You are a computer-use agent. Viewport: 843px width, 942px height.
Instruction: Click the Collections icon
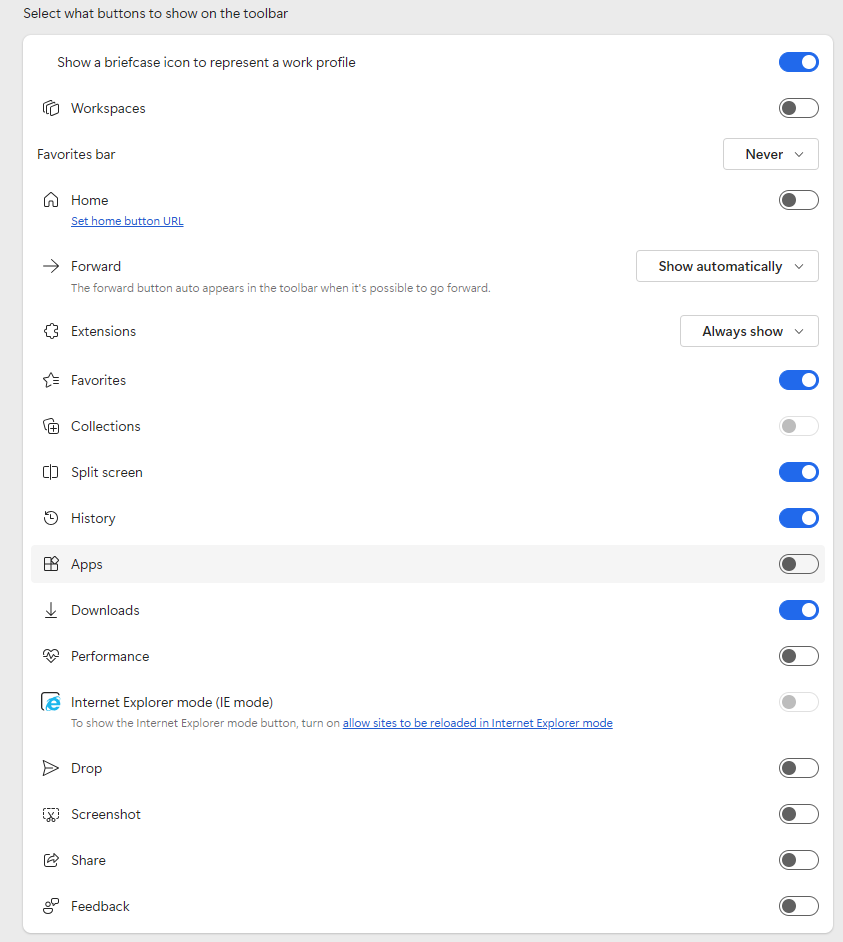[51, 426]
